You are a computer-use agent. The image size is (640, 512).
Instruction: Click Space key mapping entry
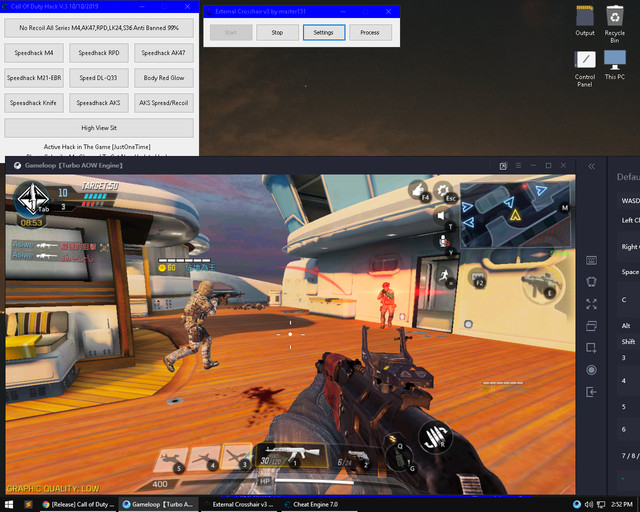click(629, 272)
